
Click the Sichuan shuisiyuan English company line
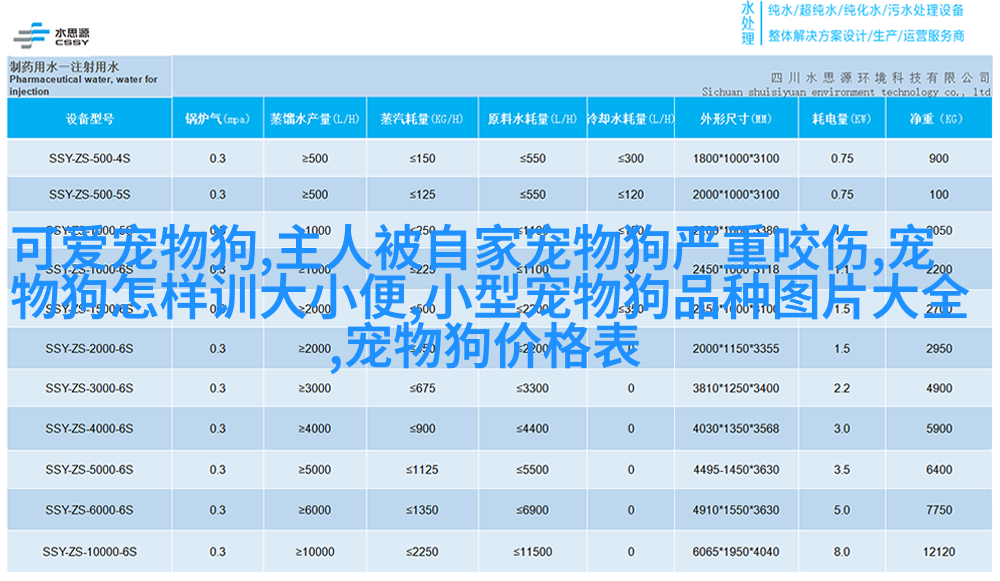[x=846, y=92]
